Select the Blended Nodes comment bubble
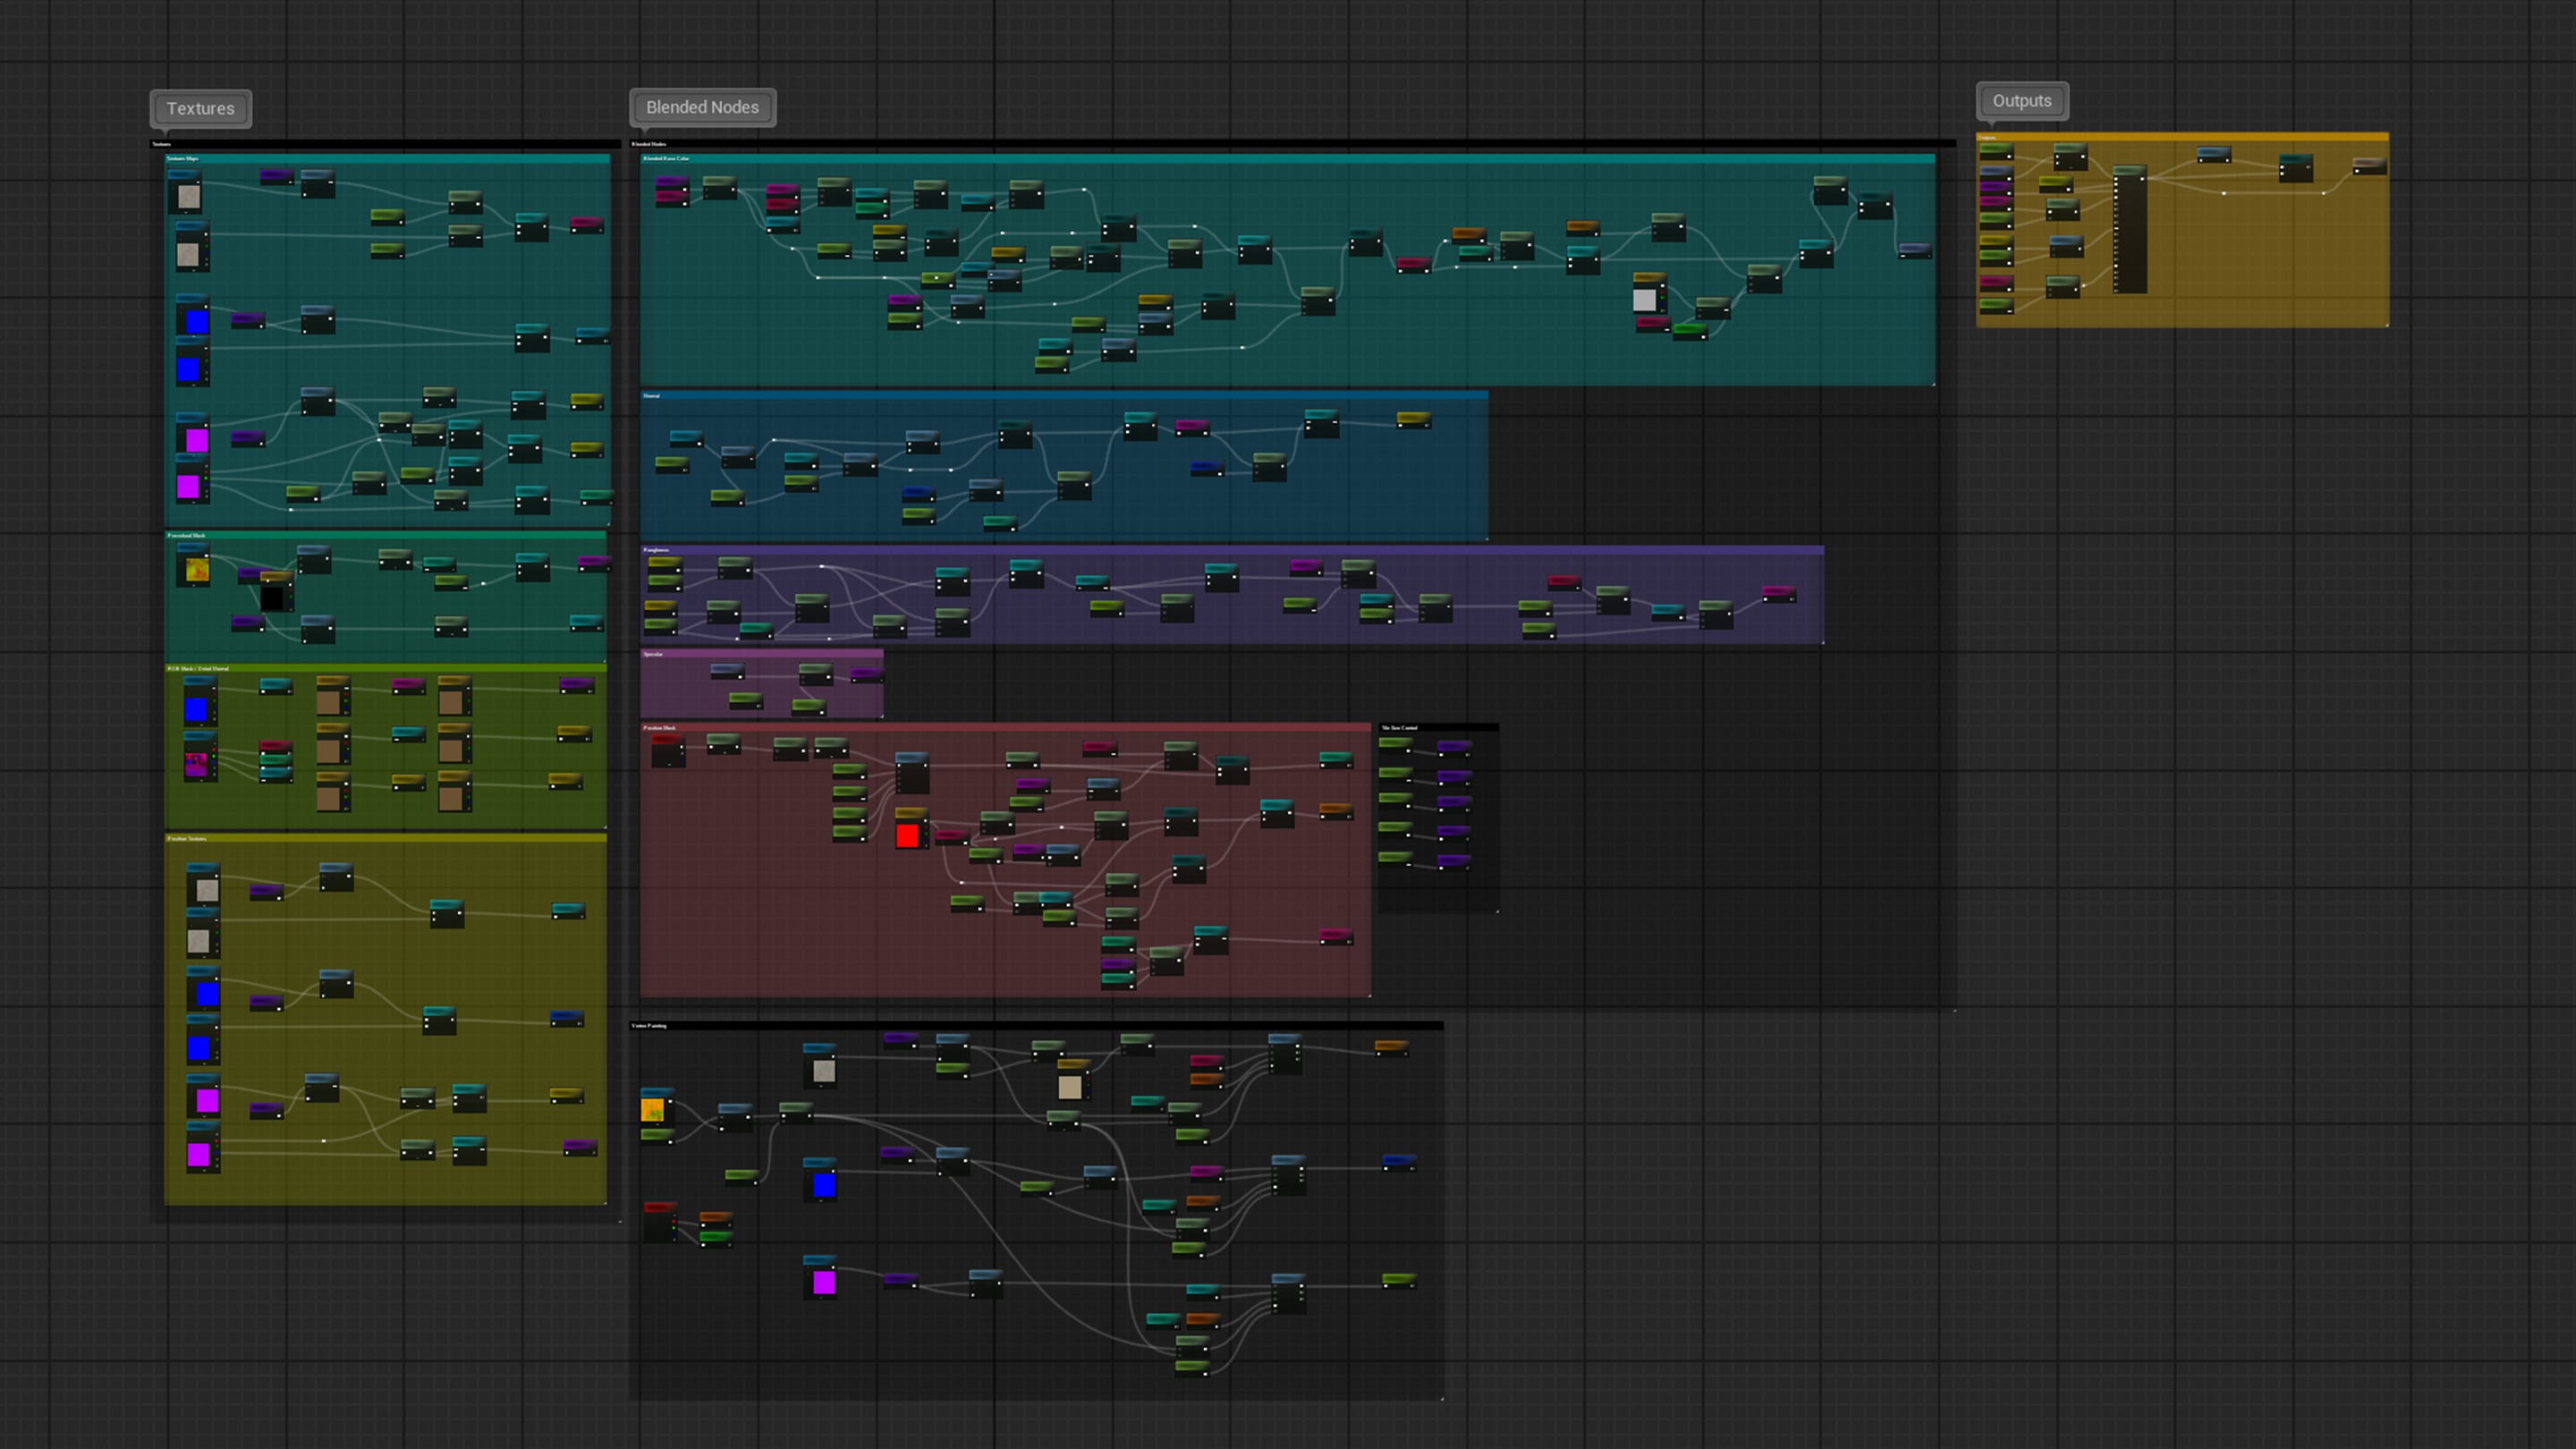2576x1449 pixels. click(702, 107)
